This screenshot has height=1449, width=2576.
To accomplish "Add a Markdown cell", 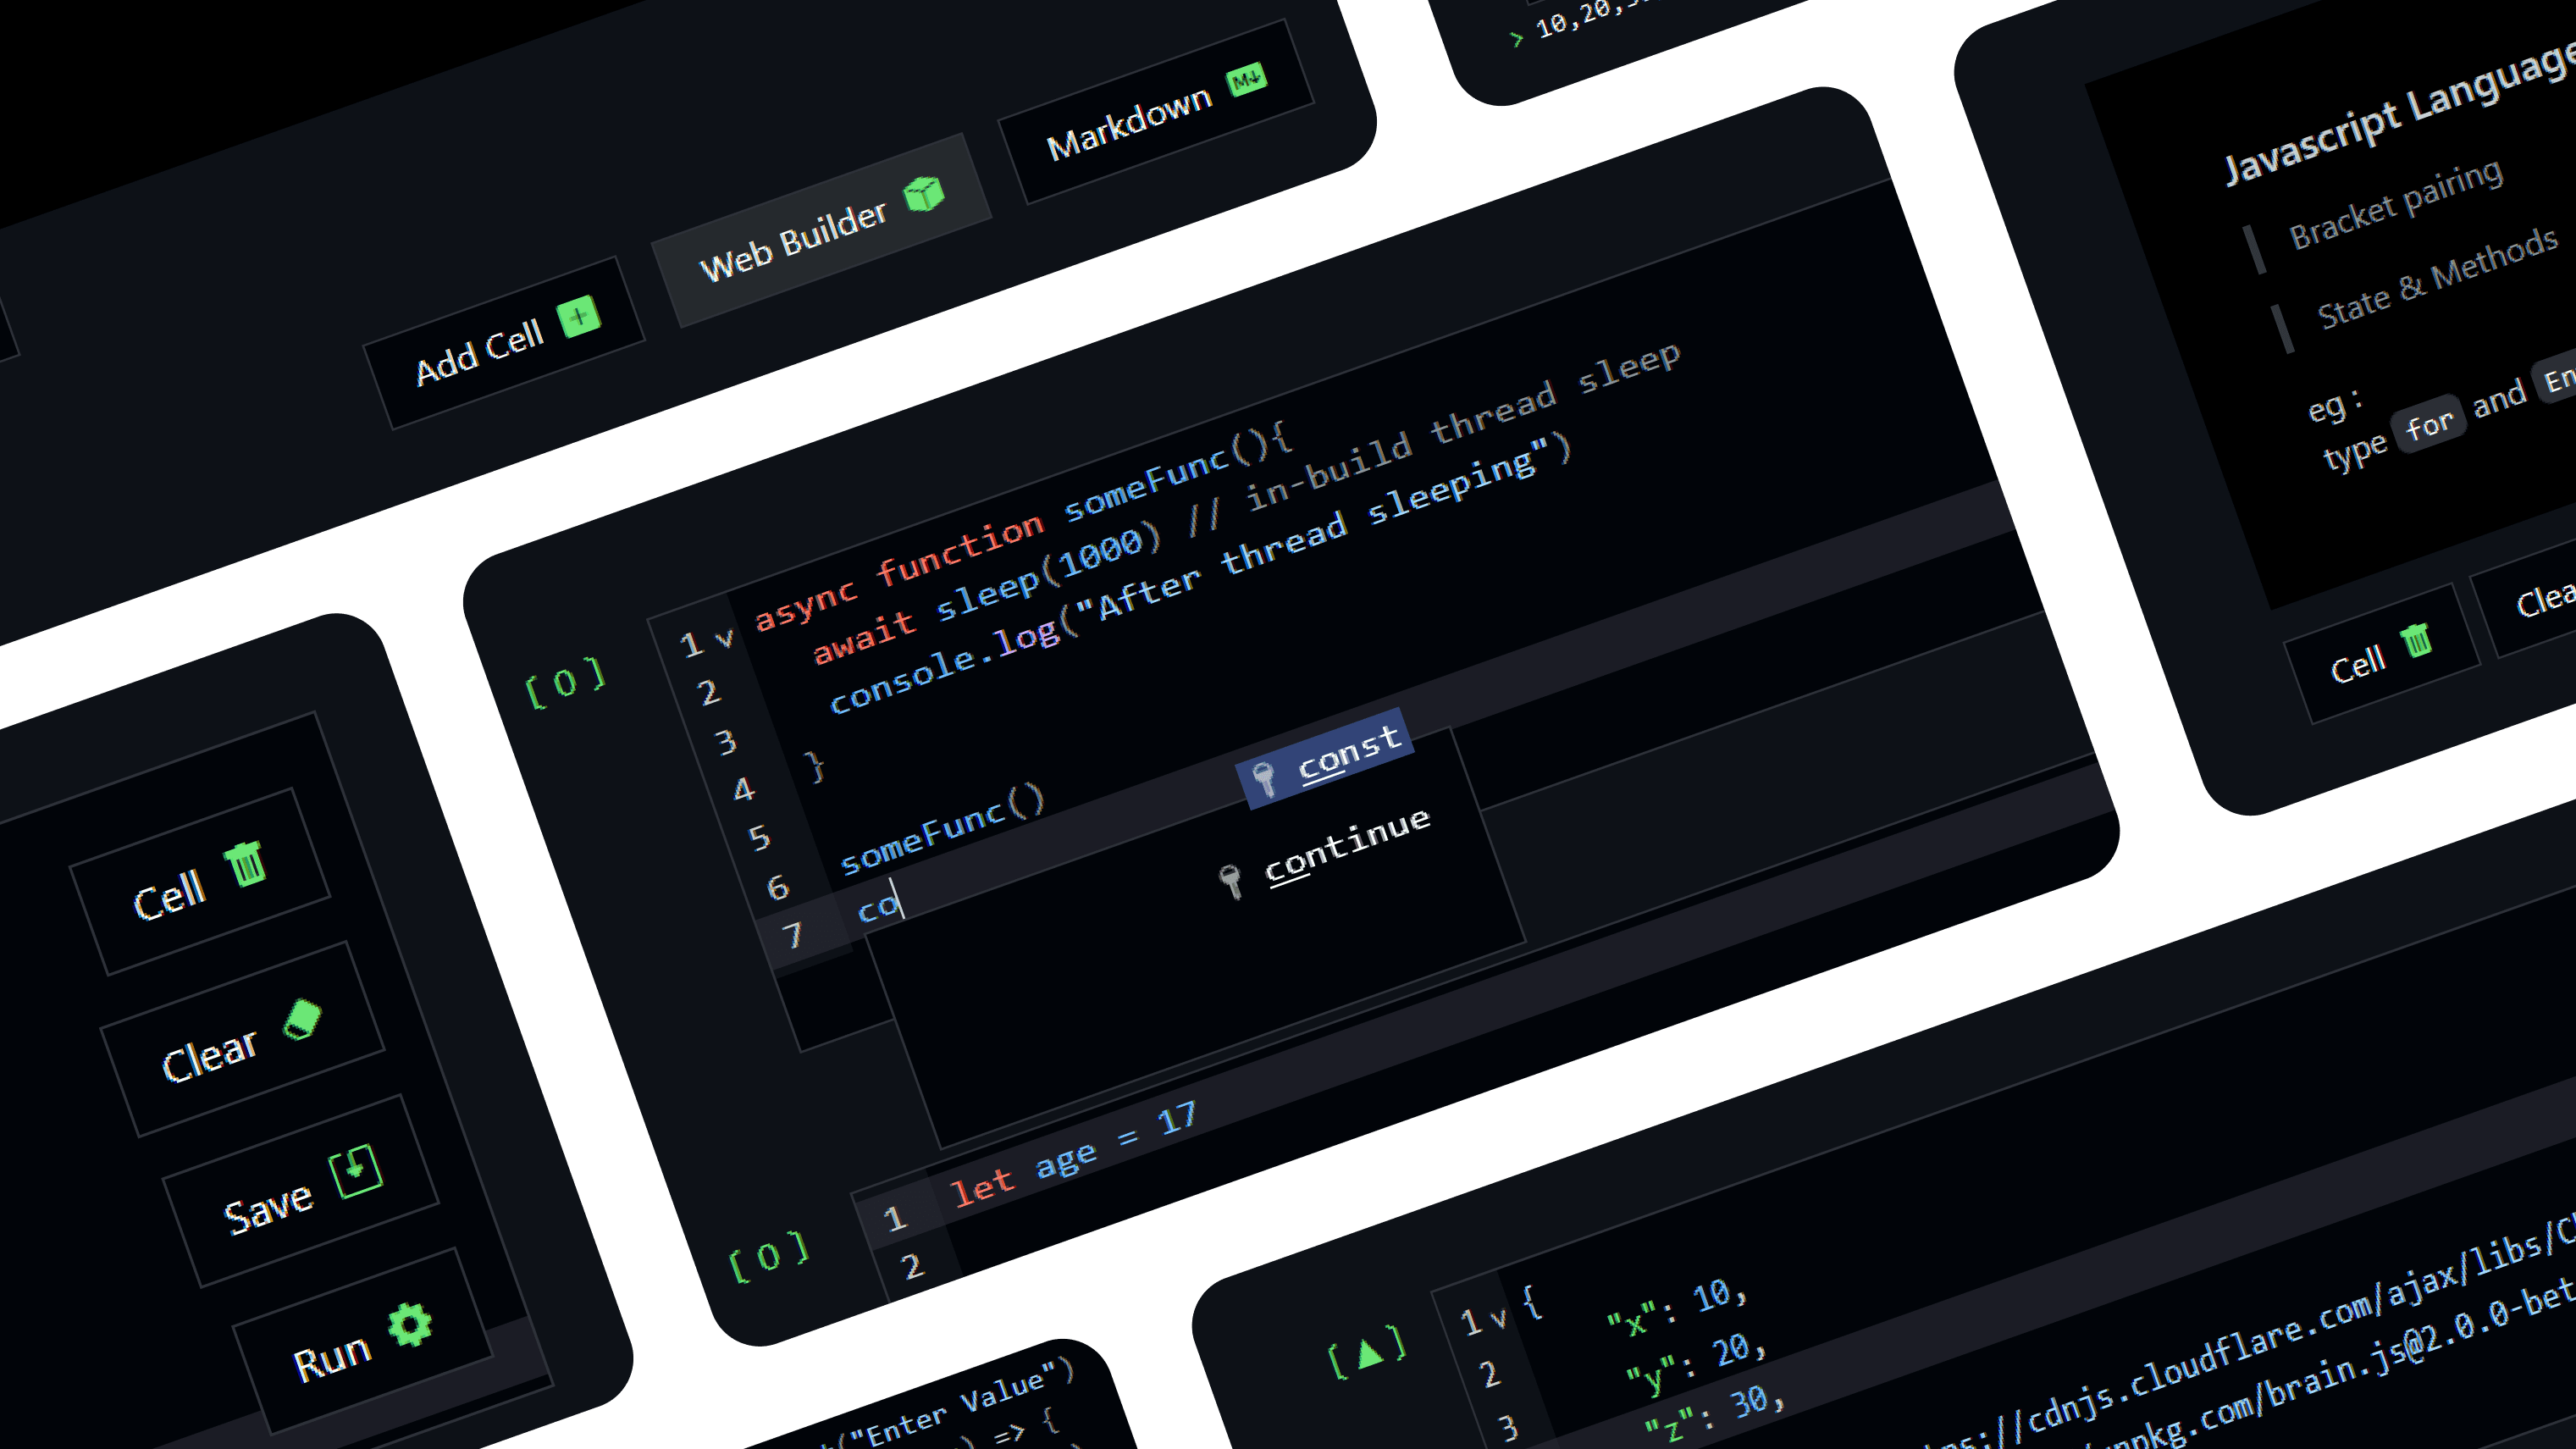I will (1155, 112).
